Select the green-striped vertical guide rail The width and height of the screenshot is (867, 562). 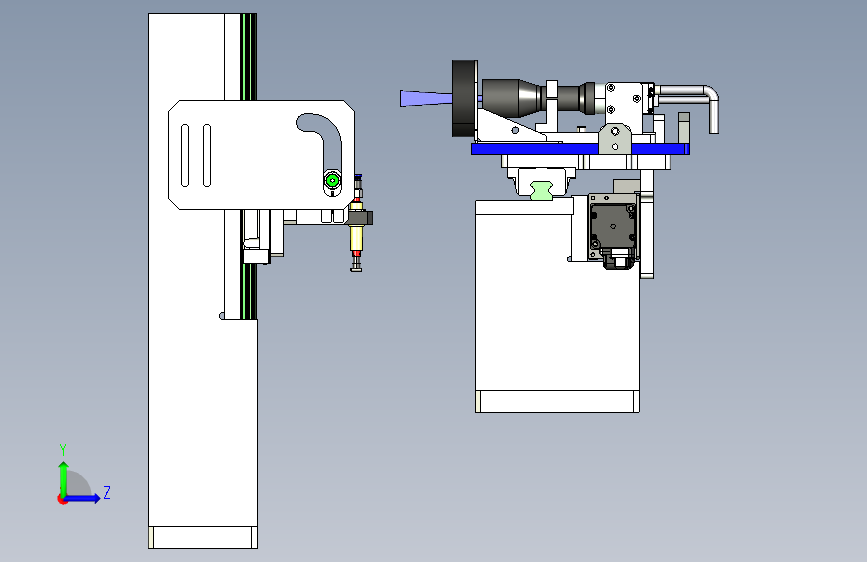(249, 56)
